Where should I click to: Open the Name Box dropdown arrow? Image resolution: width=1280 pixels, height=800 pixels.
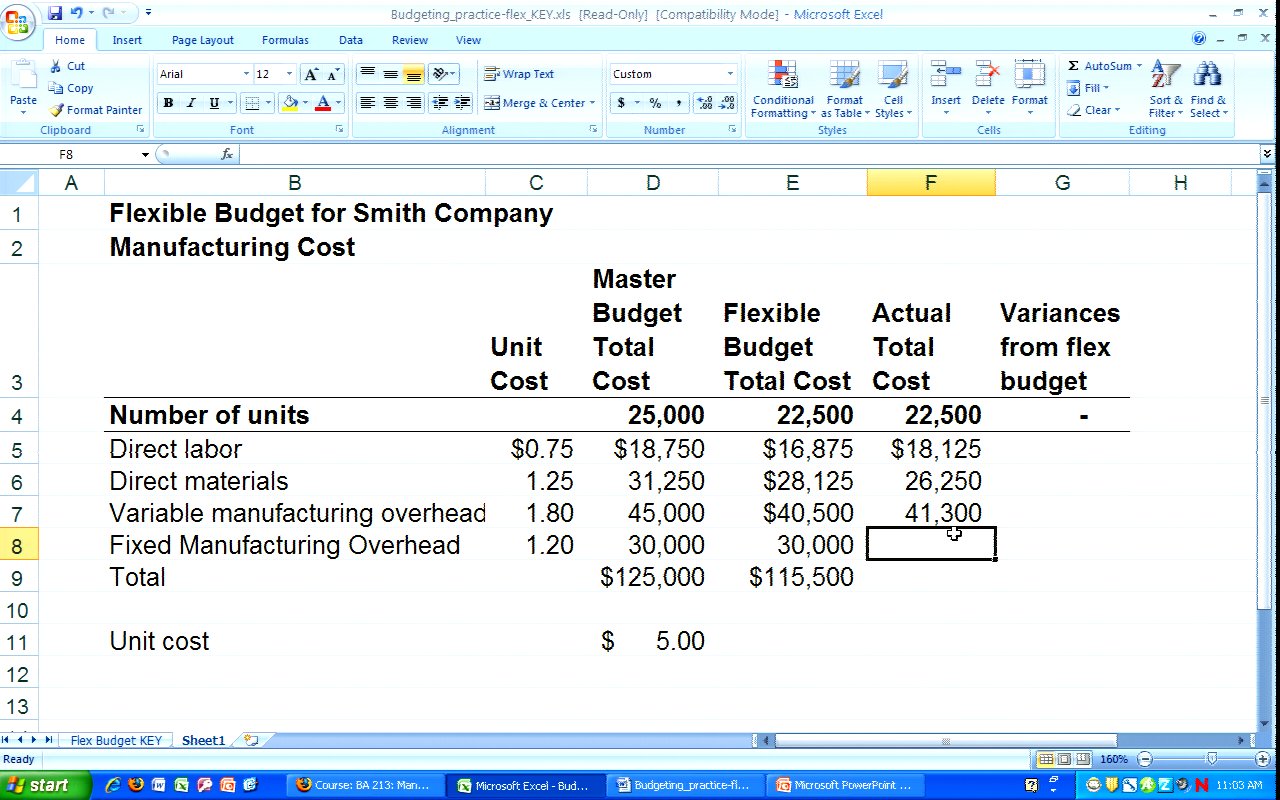(x=145, y=155)
